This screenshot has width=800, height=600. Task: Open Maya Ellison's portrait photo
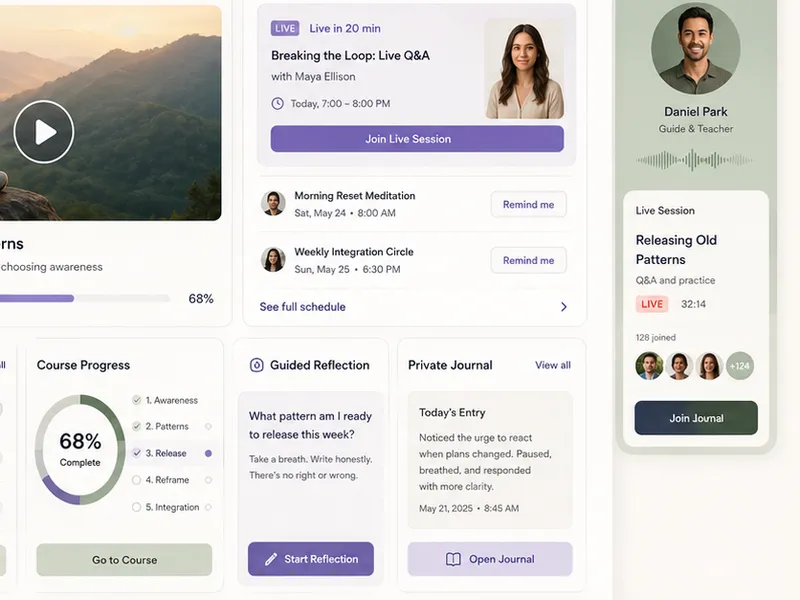click(524, 69)
